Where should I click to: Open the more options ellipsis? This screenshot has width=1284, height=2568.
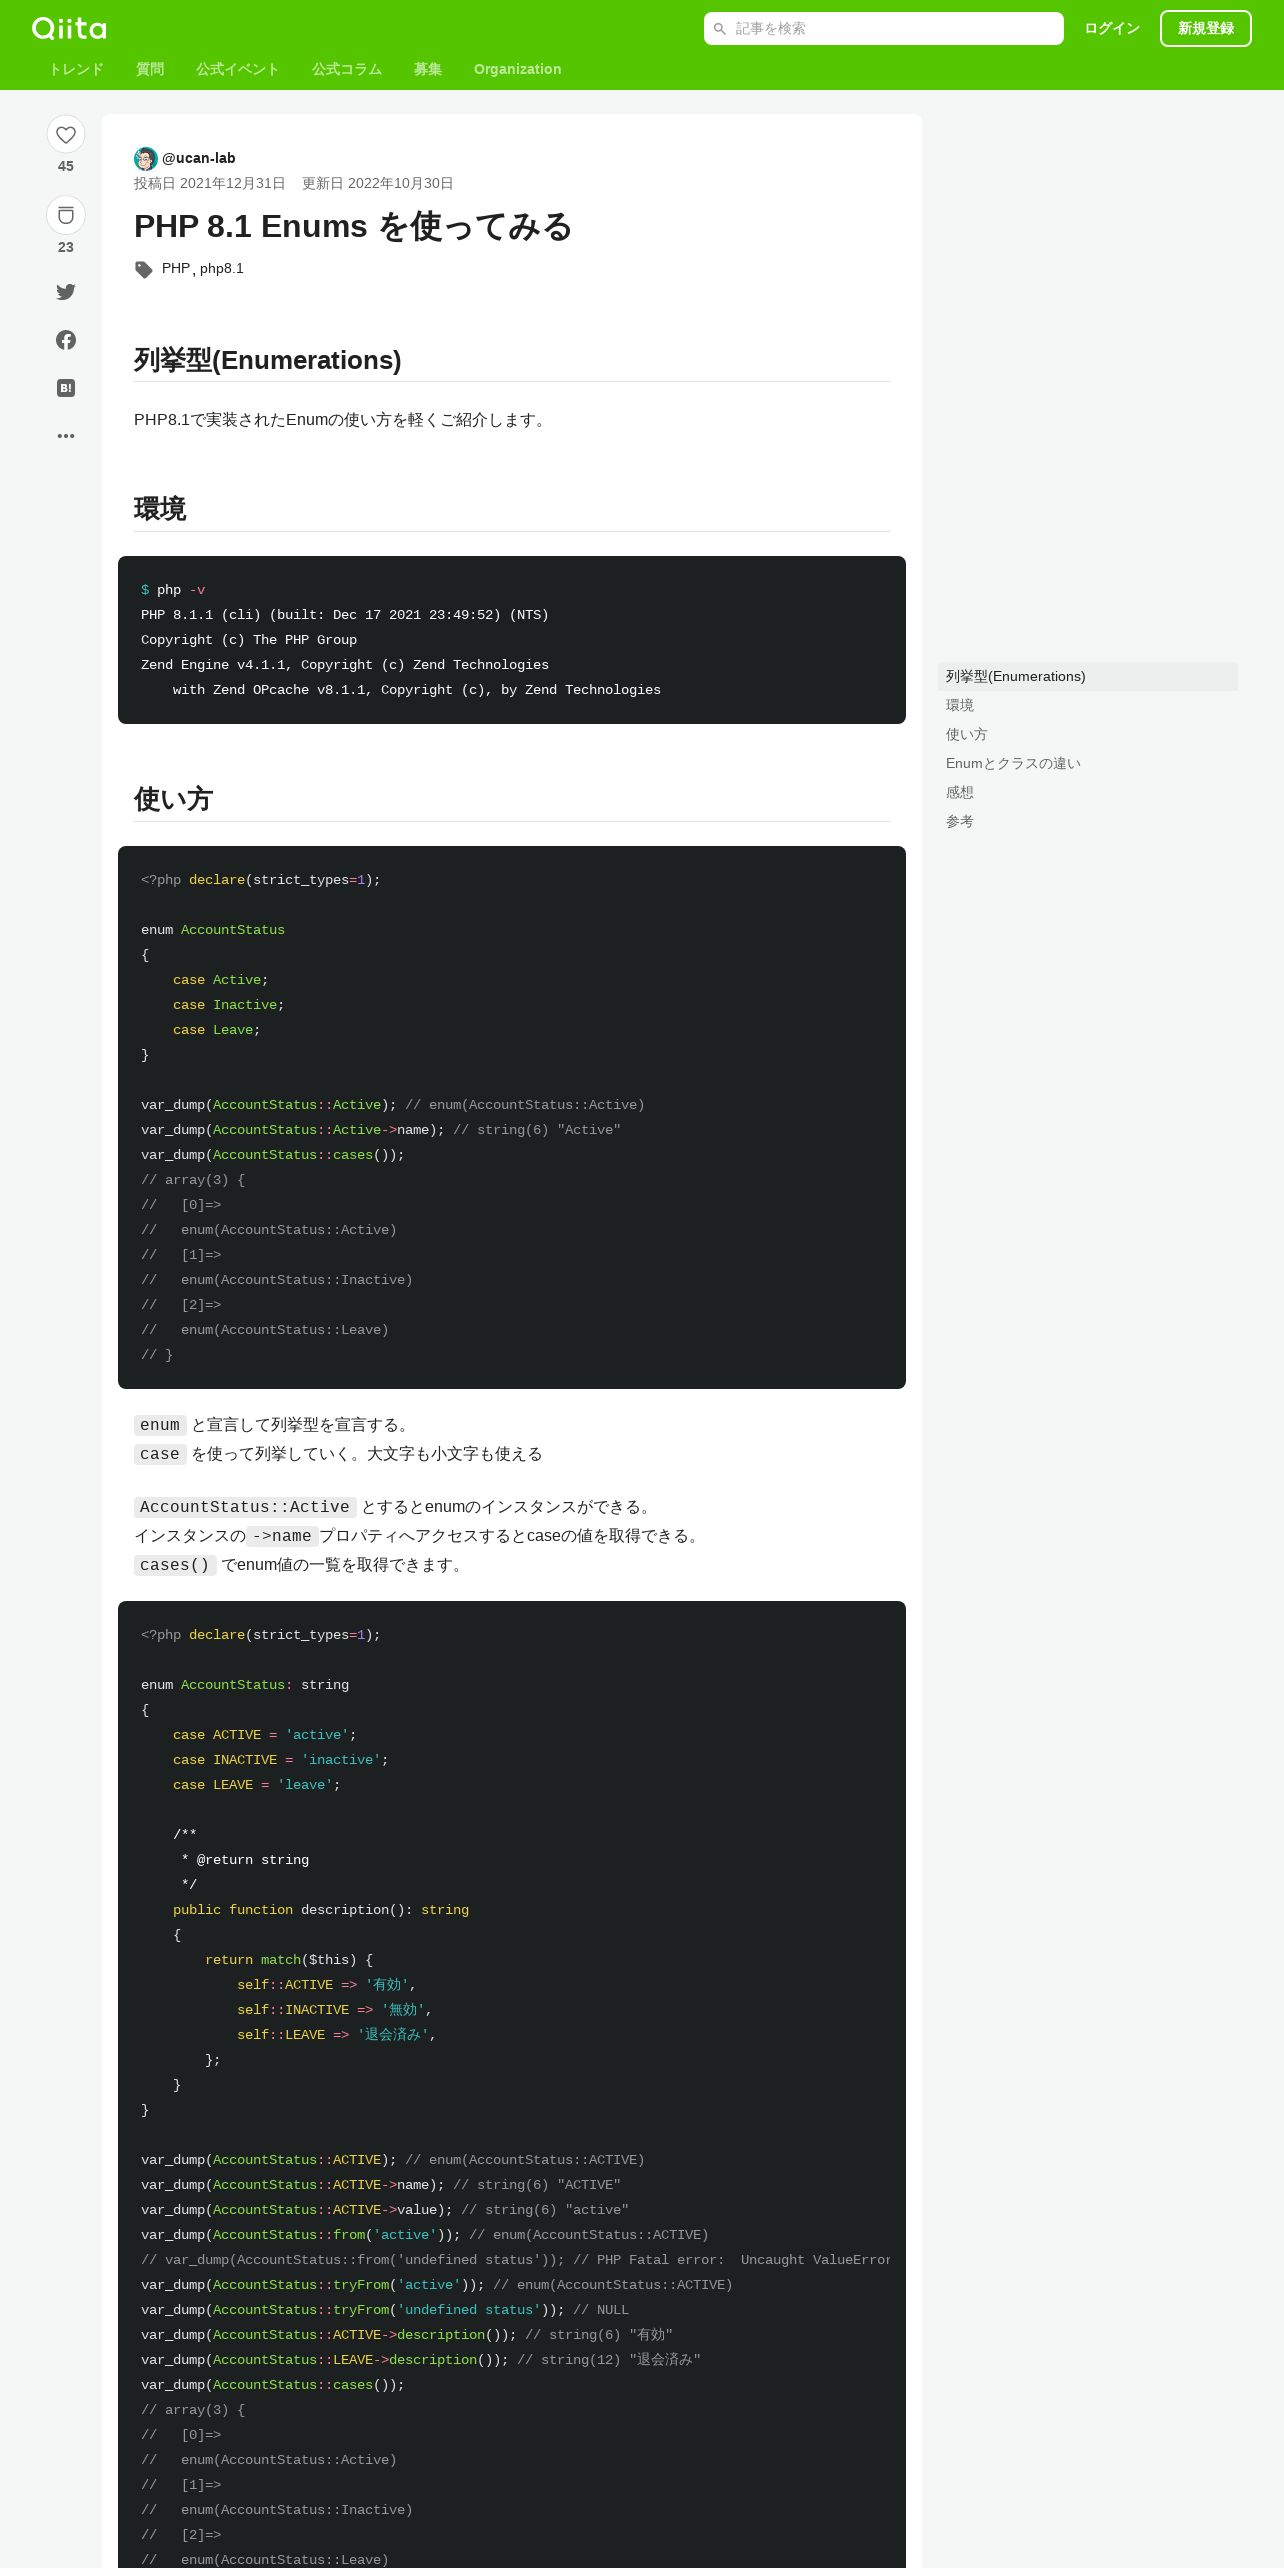click(x=66, y=436)
